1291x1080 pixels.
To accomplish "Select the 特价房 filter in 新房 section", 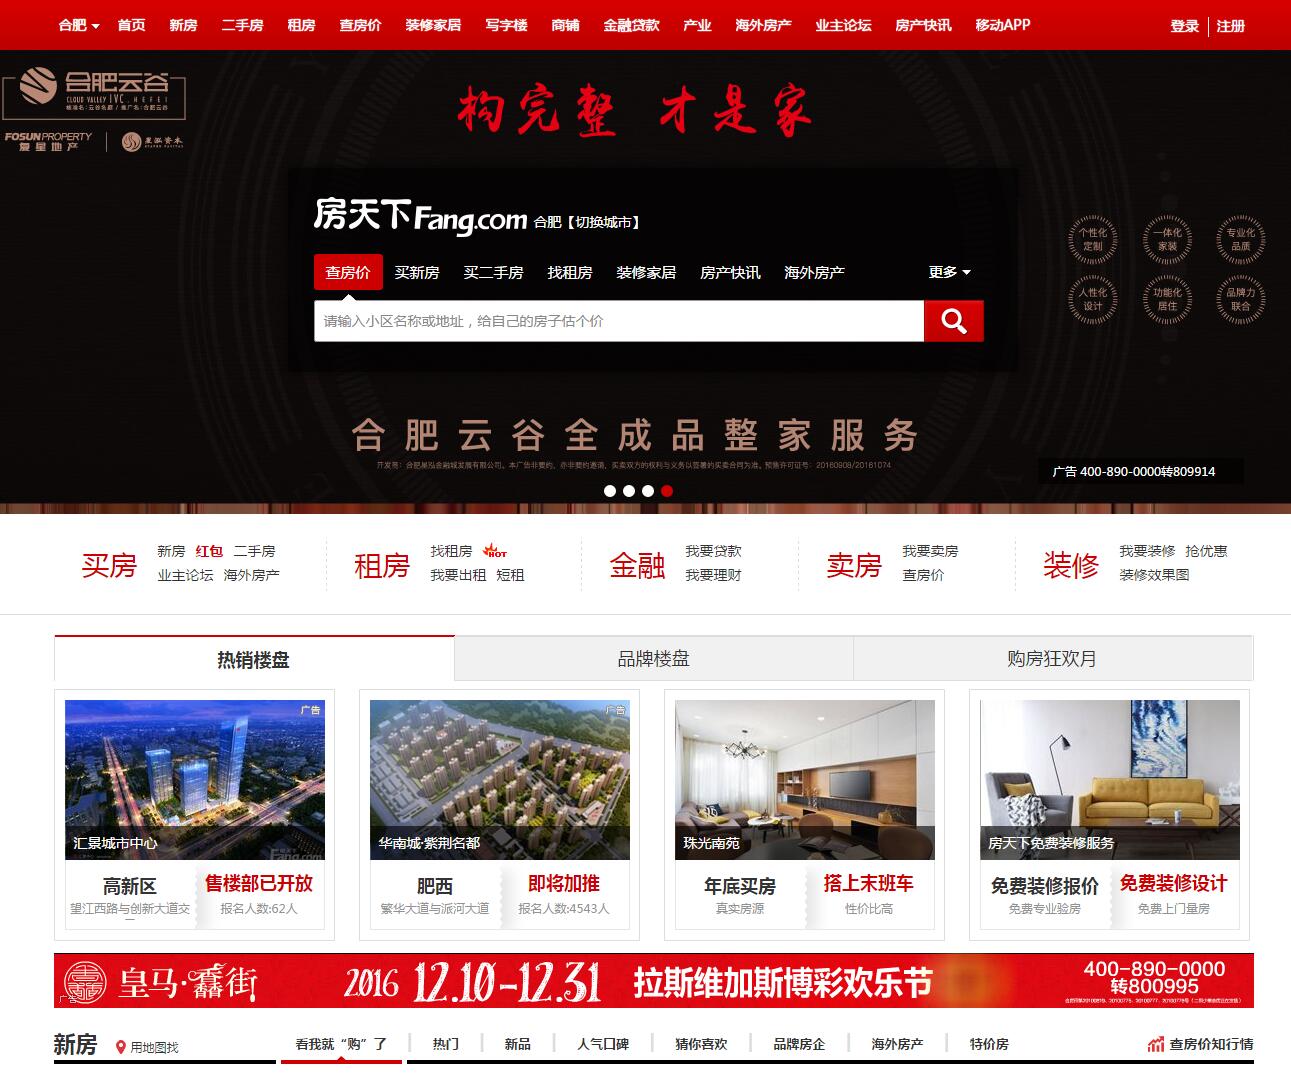I will coord(989,1044).
